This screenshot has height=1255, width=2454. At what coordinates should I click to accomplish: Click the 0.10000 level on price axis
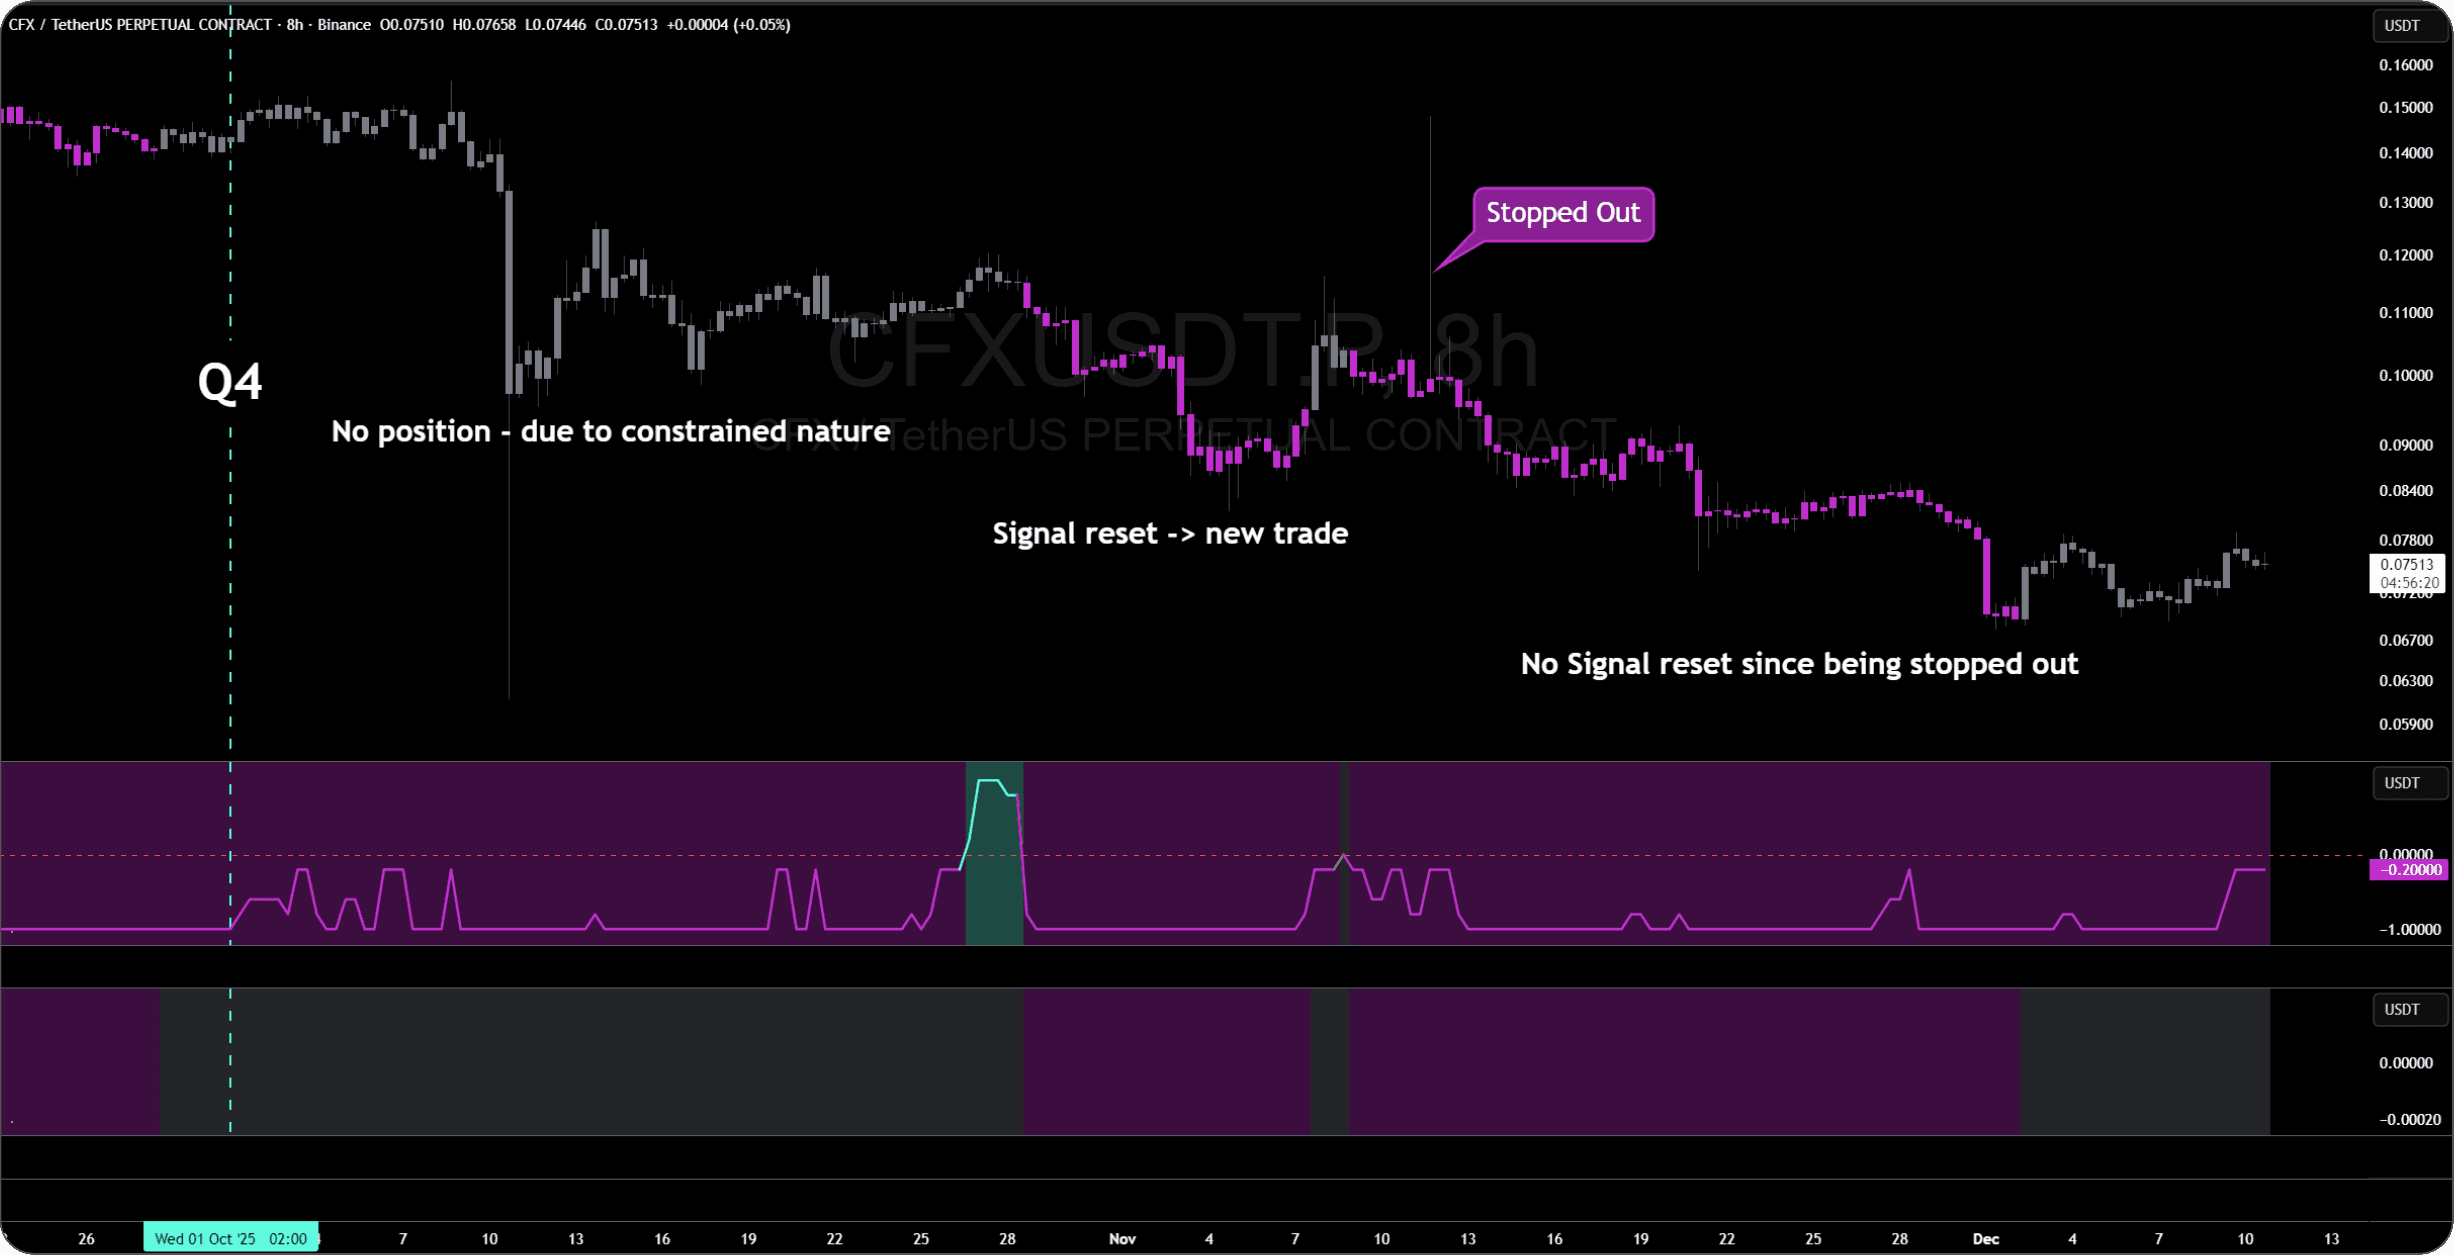pos(2405,375)
